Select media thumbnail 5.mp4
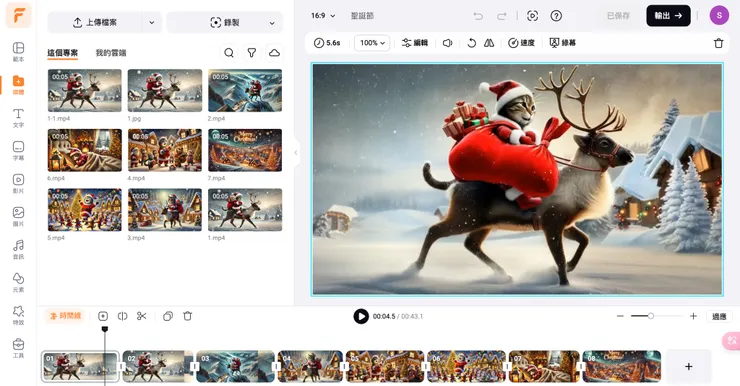This screenshot has width=740, height=386. pyautogui.click(x=84, y=210)
